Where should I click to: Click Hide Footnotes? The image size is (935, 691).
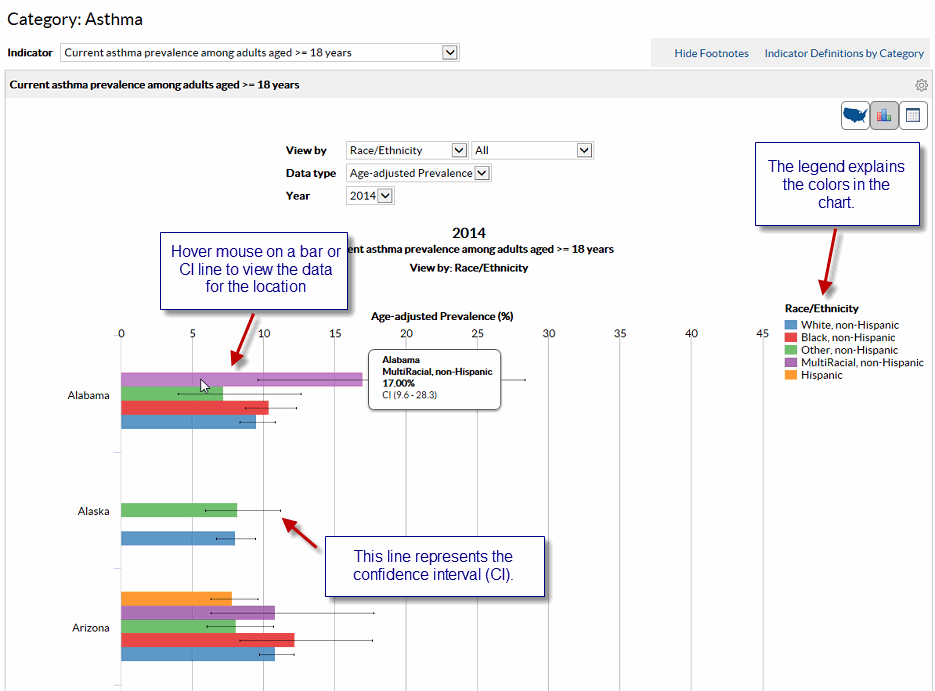[x=711, y=52]
